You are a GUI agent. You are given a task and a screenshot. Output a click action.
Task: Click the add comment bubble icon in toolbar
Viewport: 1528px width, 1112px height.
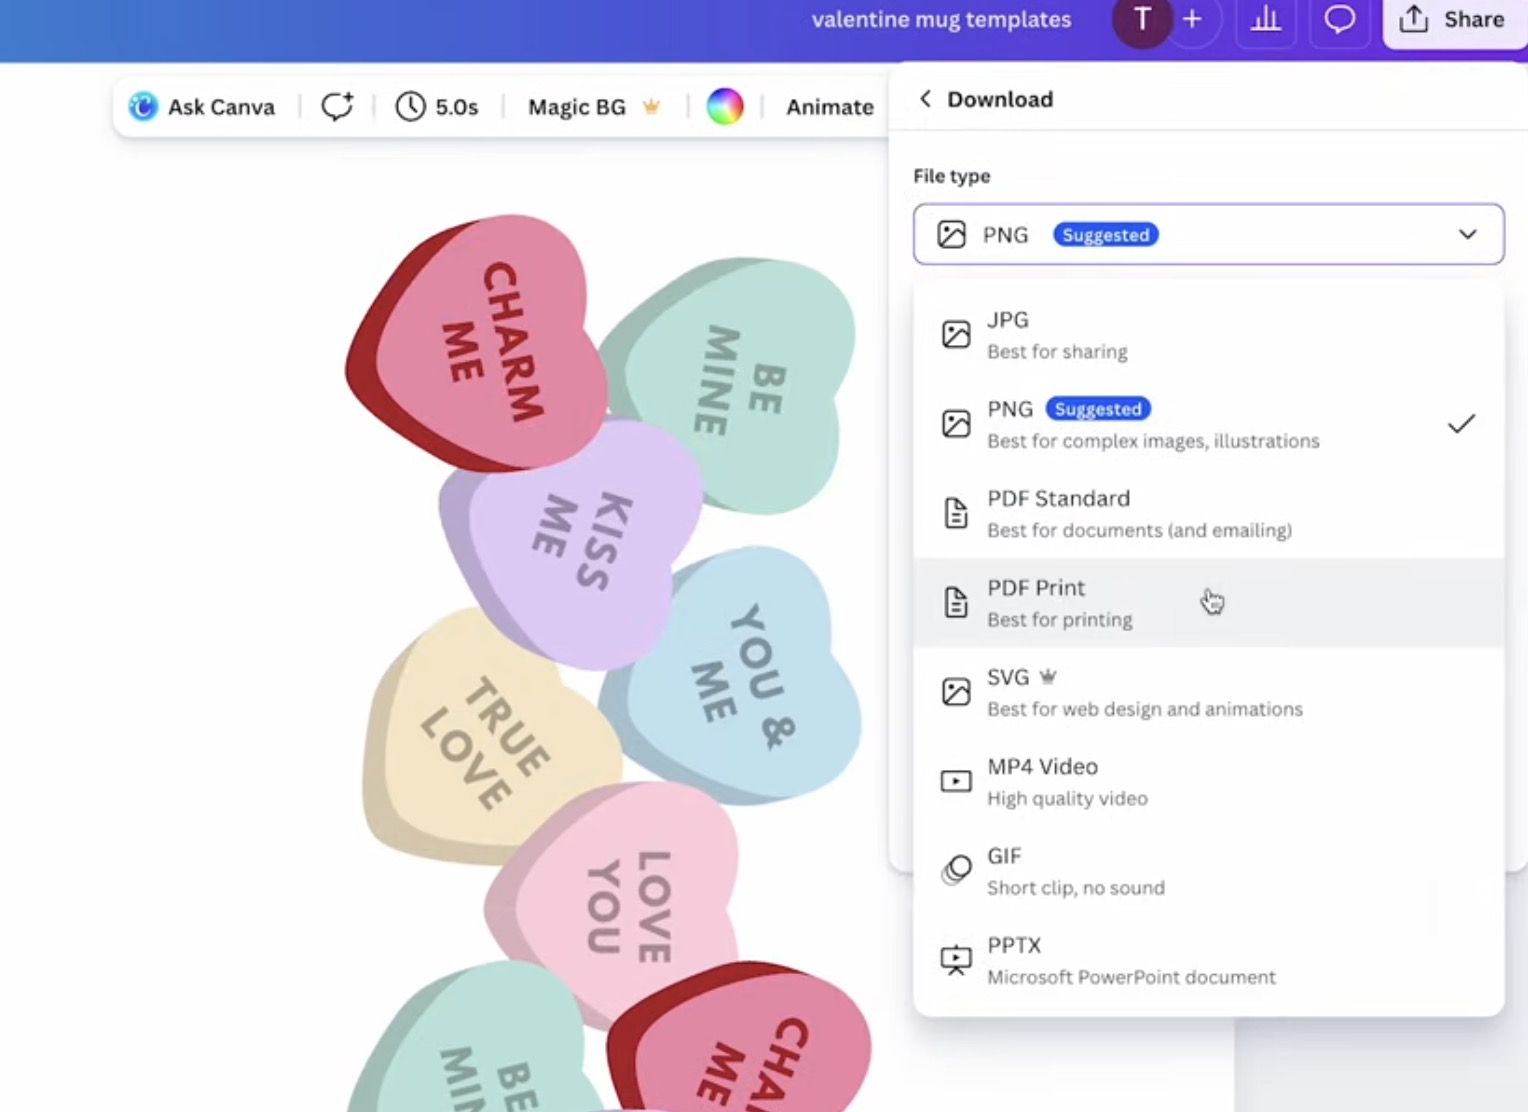(x=337, y=106)
